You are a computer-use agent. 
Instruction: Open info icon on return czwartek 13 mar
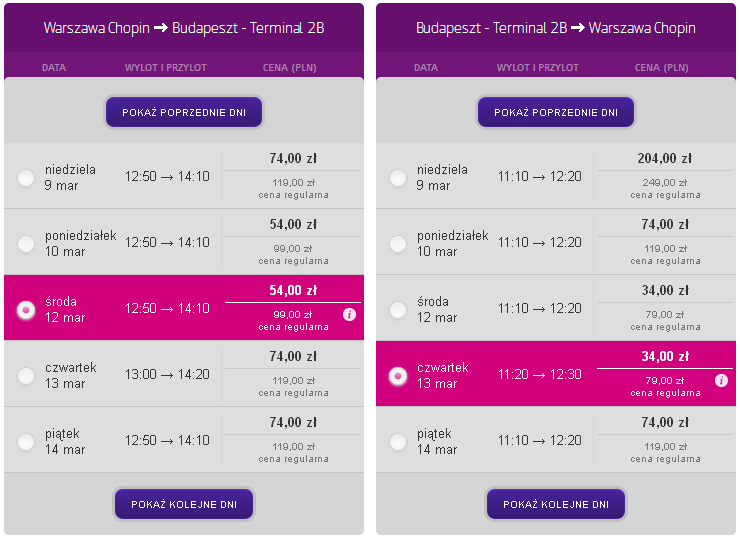coord(721,381)
